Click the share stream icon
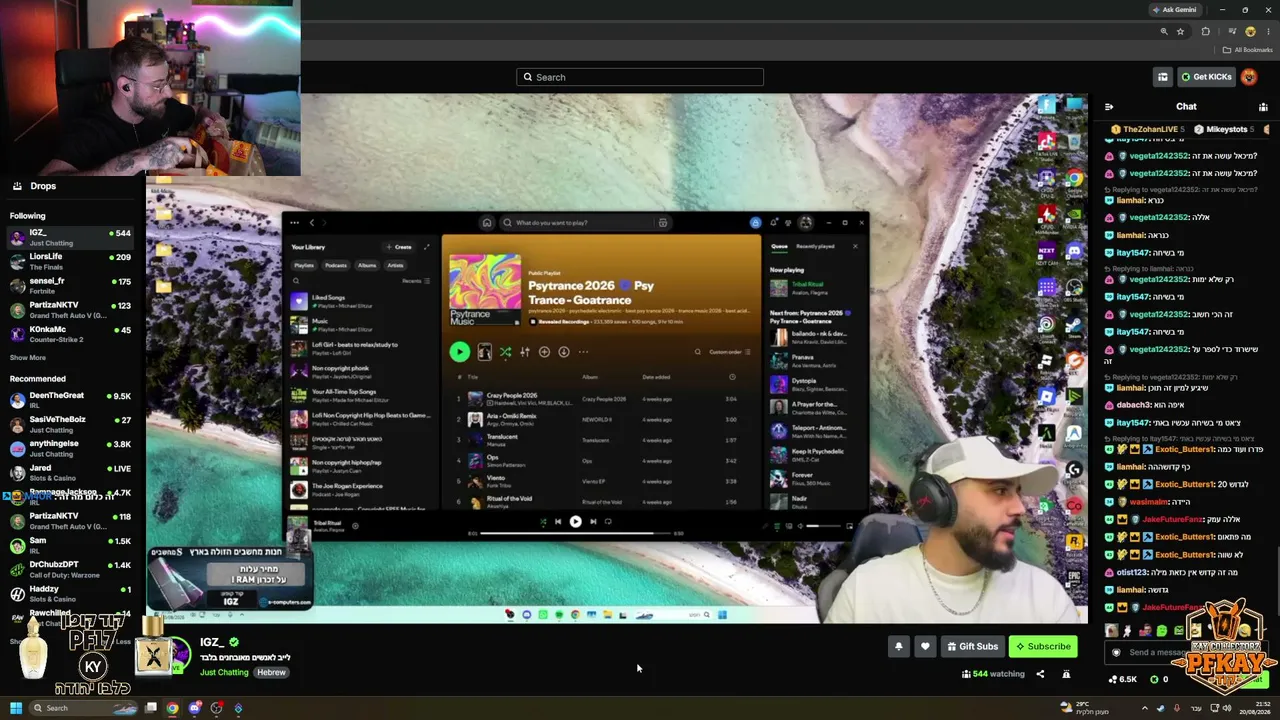1280x720 pixels. click(1040, 674)
